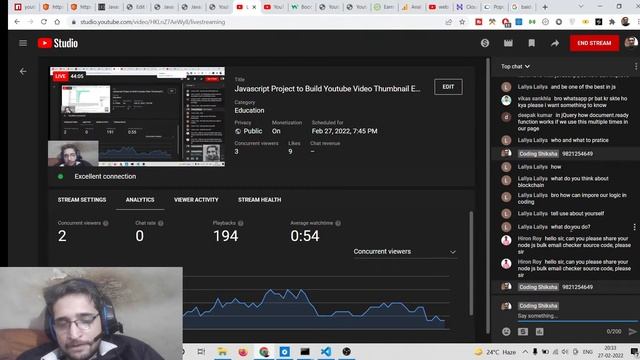Show hidden system tray icons

tap(525, 352)
